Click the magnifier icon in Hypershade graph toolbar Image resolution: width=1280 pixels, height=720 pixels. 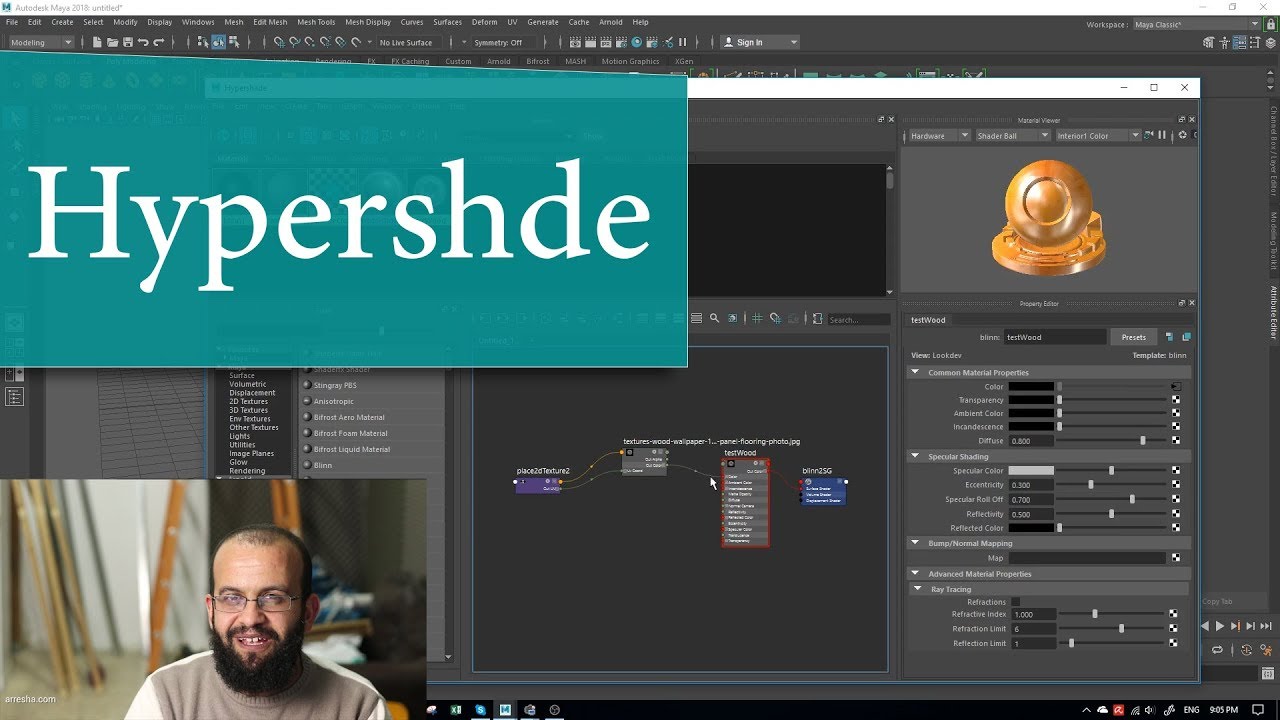click(x=714, y=318)
